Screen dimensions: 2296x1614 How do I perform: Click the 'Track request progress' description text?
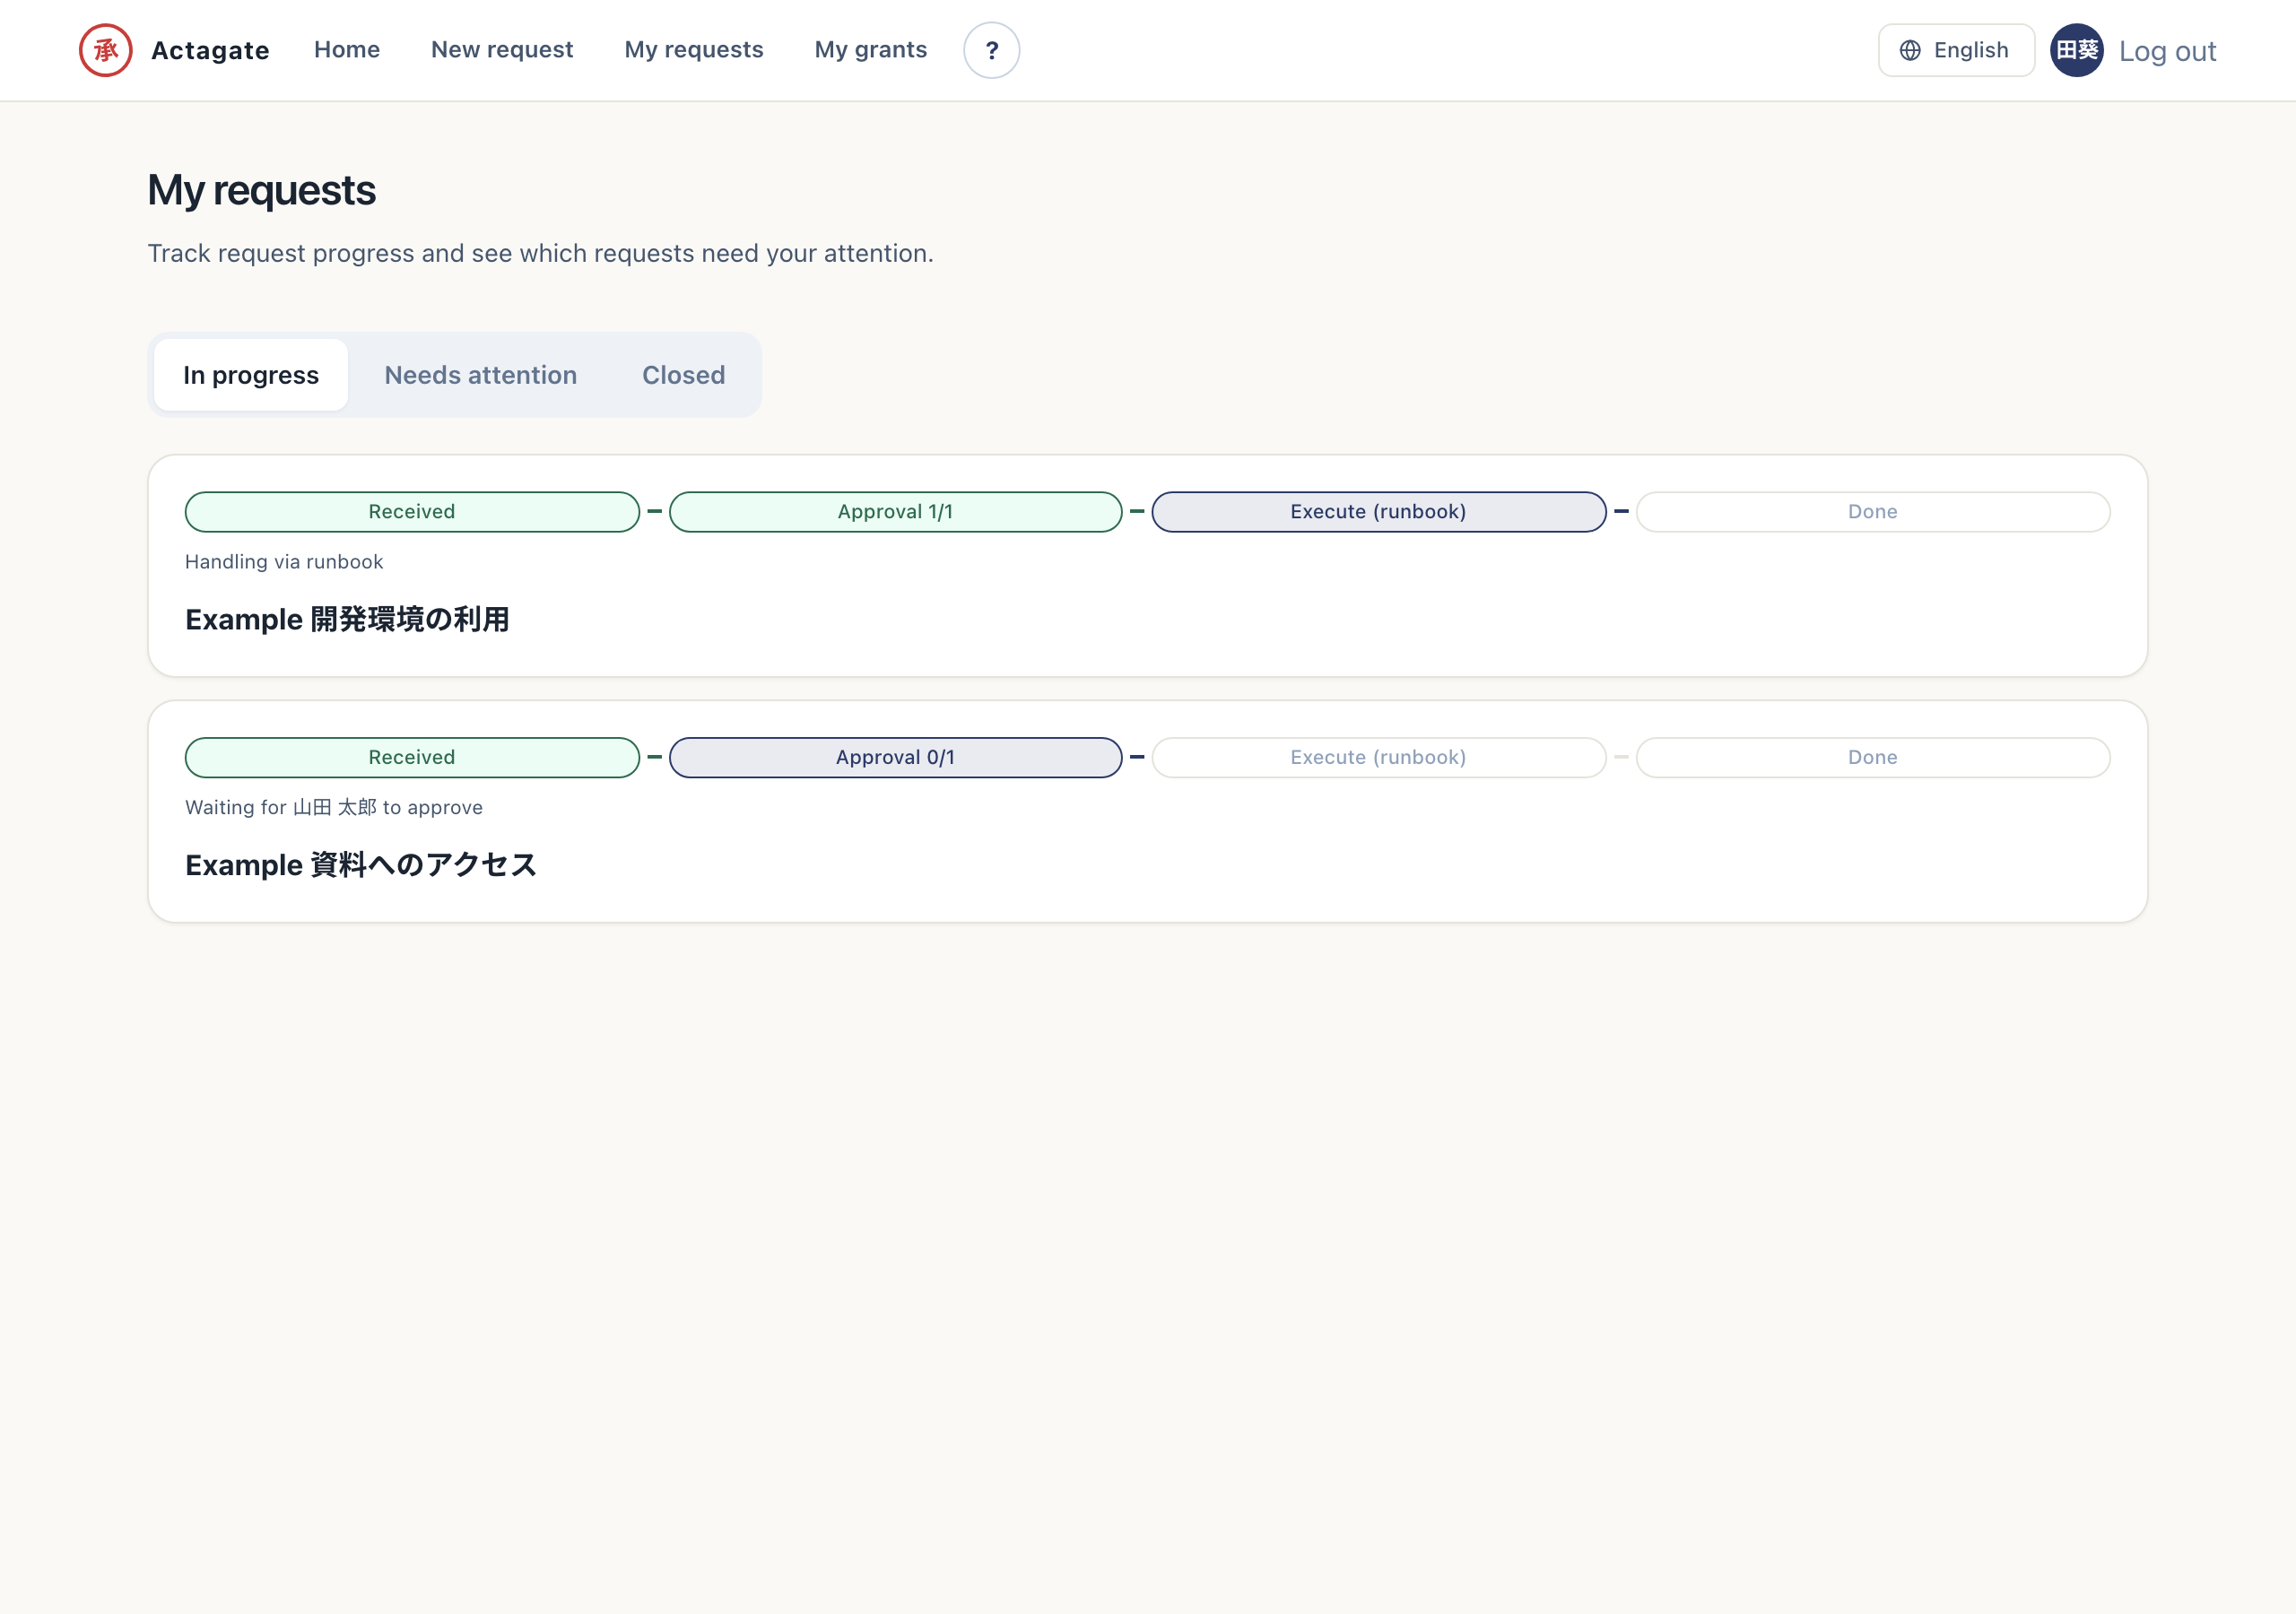tap(541, 254)
